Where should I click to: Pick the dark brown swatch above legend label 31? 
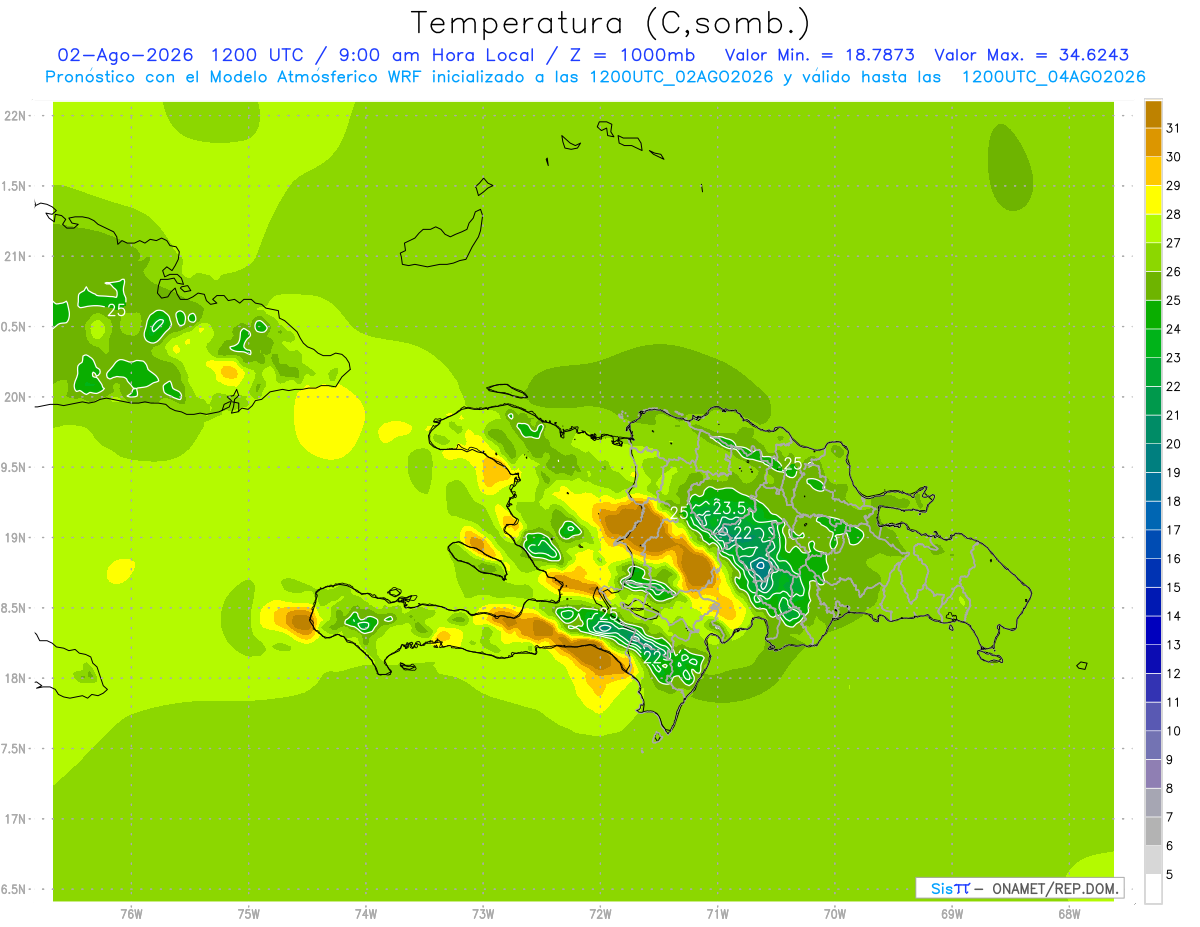[x=1153, y=114]
